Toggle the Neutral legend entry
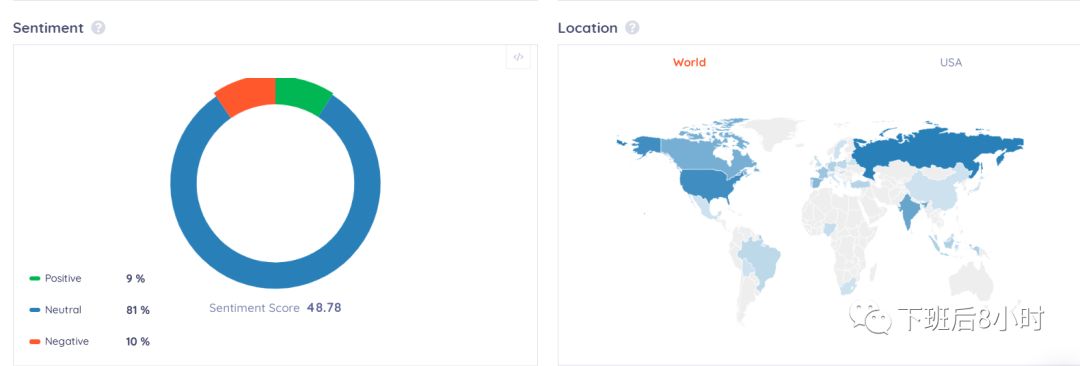 [55, 310]
